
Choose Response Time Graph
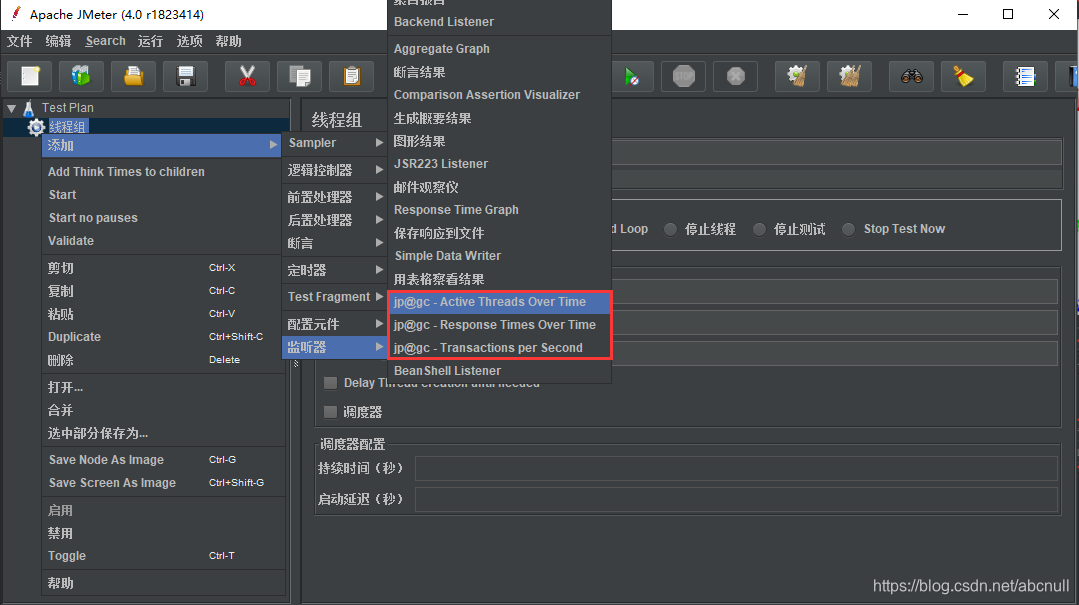coord(500,210)
